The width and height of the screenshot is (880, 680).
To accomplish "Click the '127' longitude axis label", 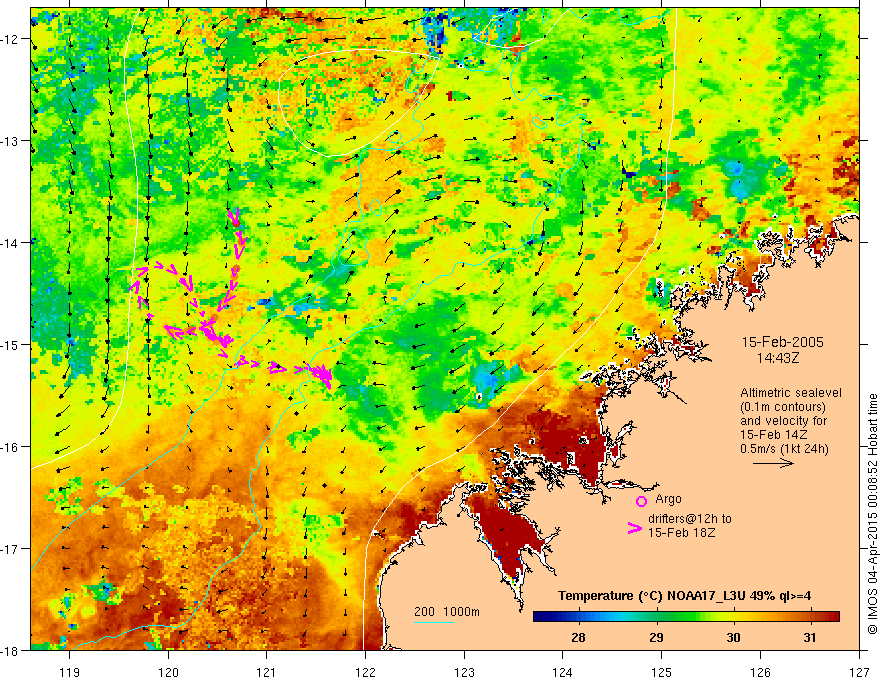I will pyautogui.click(x=859, y=672).
